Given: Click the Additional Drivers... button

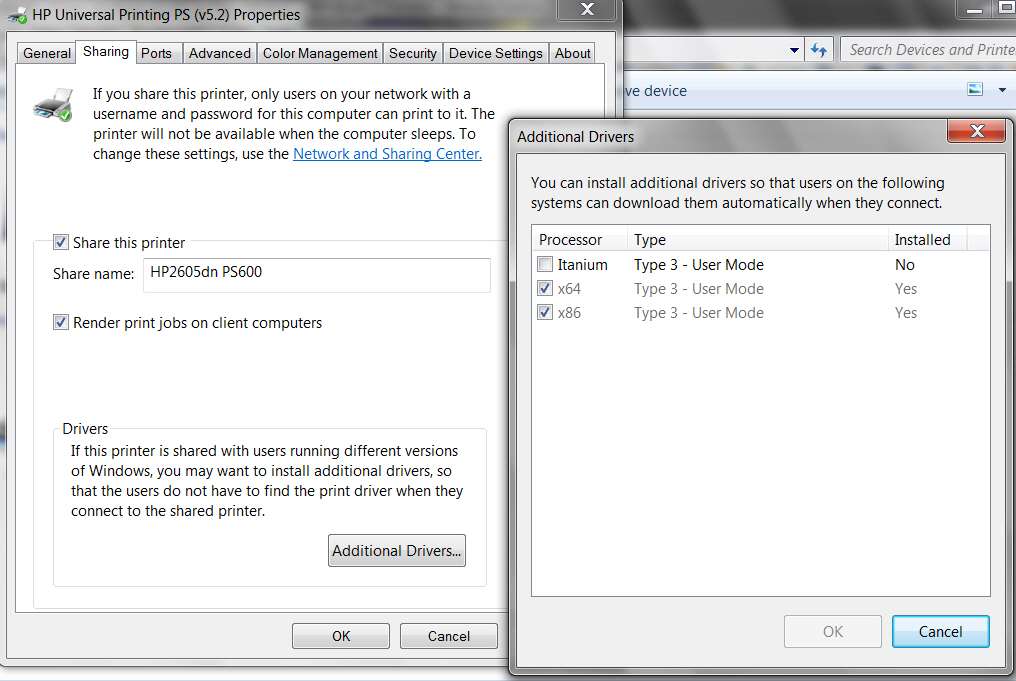Looking at the screenshot, I should coord(397,550).
